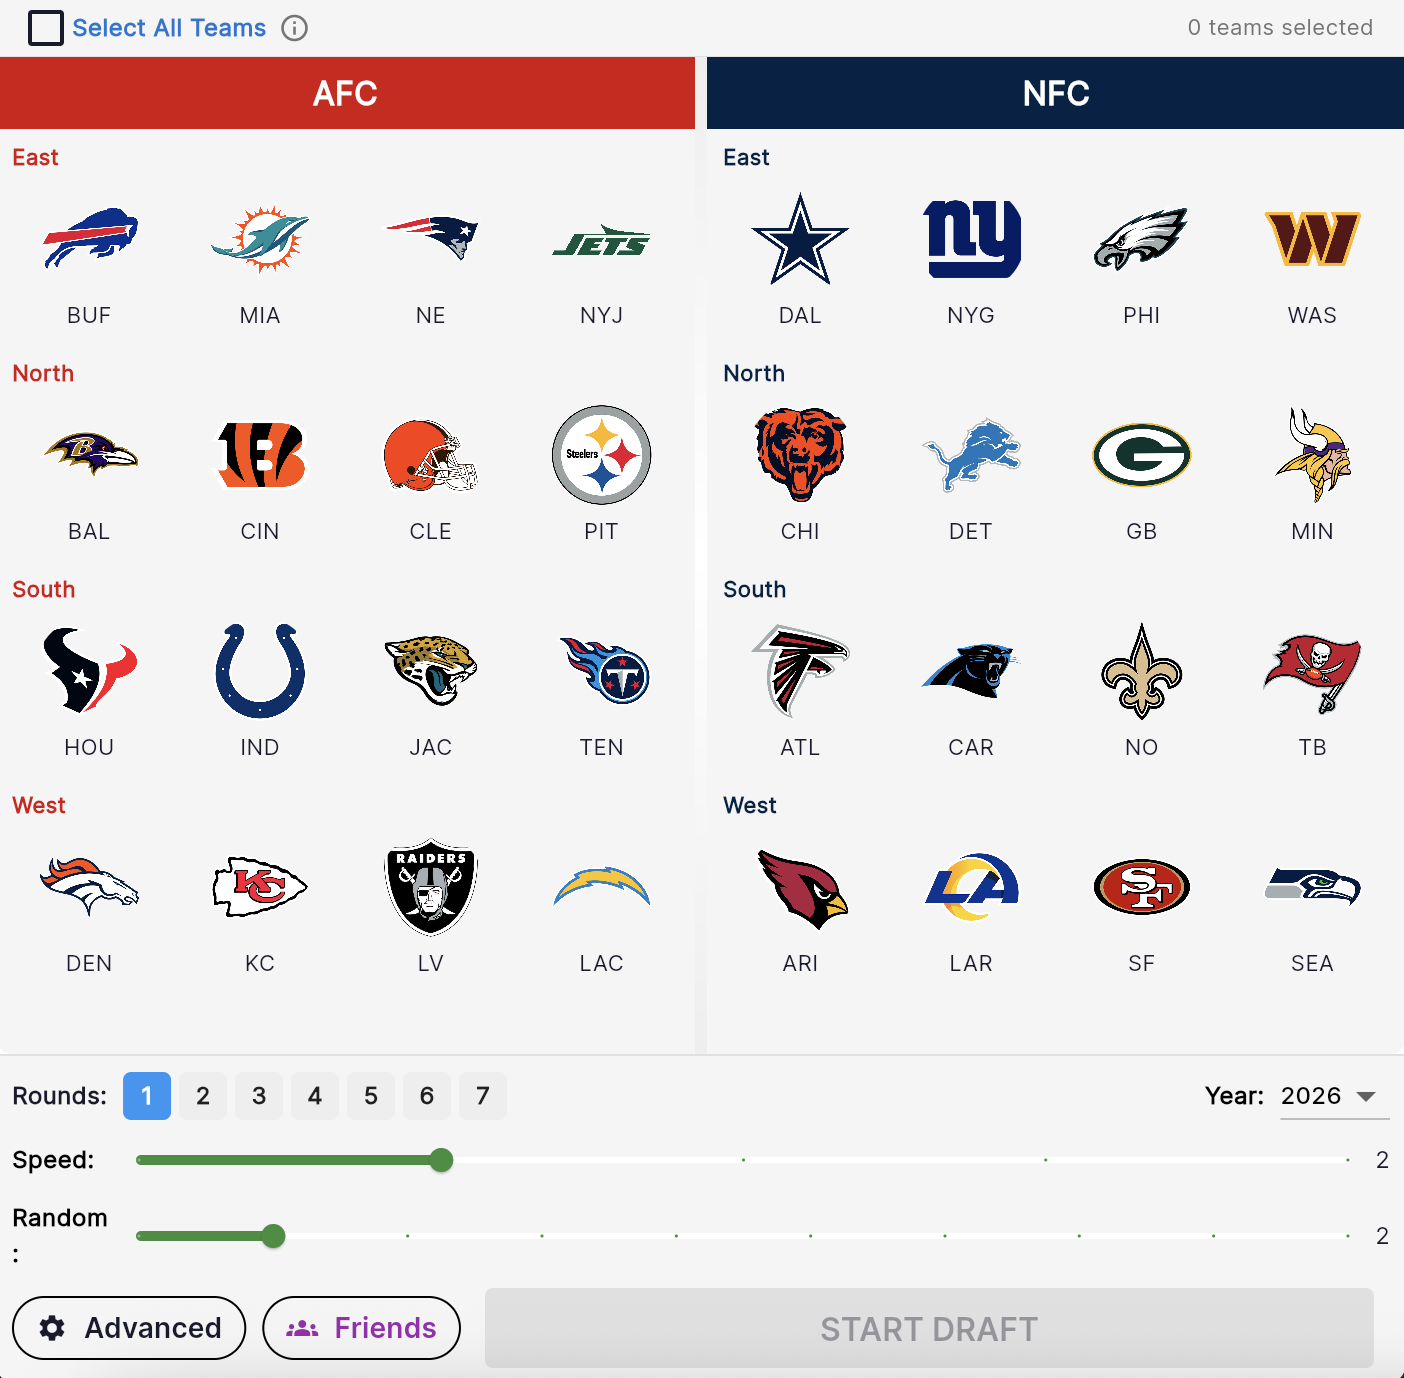Pick the New Orleans Saints fleur-de-lis logo
The width and height of the screenshot is (1404, 1378).
click(1142, 671)
